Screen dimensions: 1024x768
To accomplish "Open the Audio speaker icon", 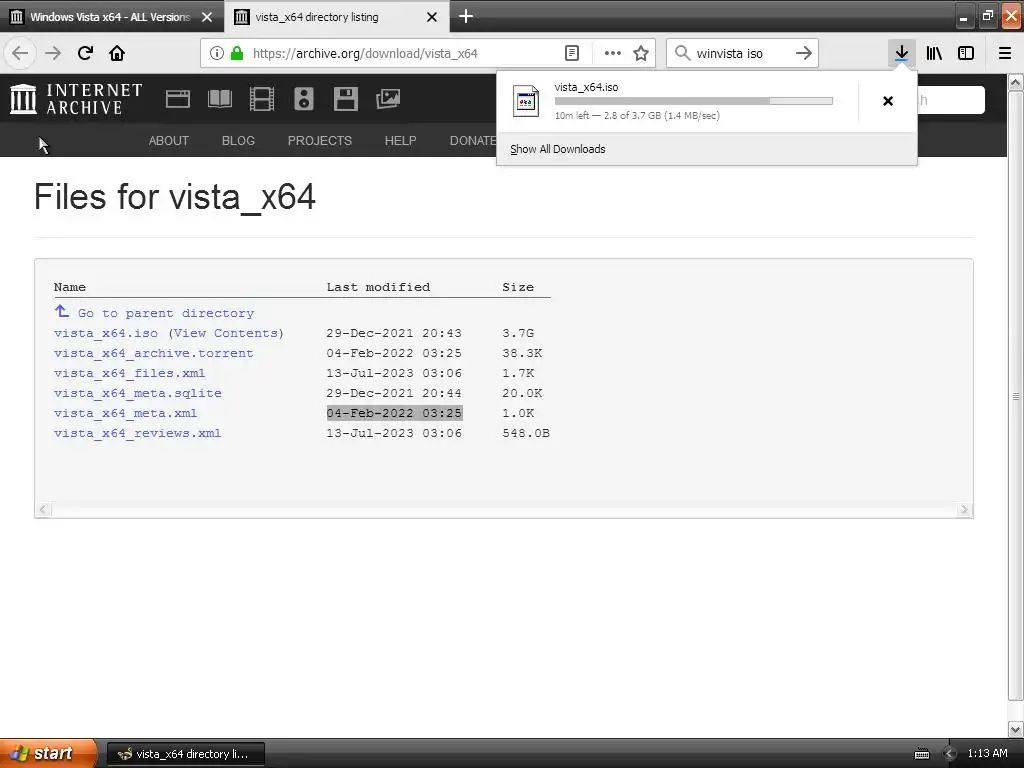I will point(304,99).
